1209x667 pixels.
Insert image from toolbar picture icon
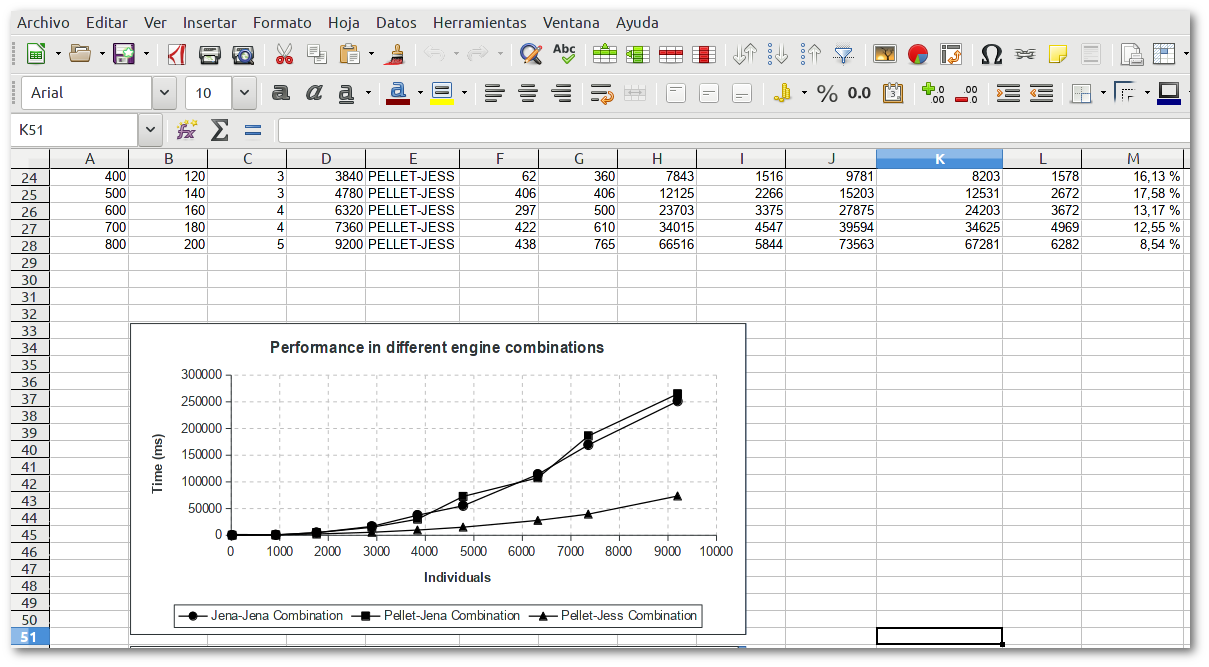(885, 54)
